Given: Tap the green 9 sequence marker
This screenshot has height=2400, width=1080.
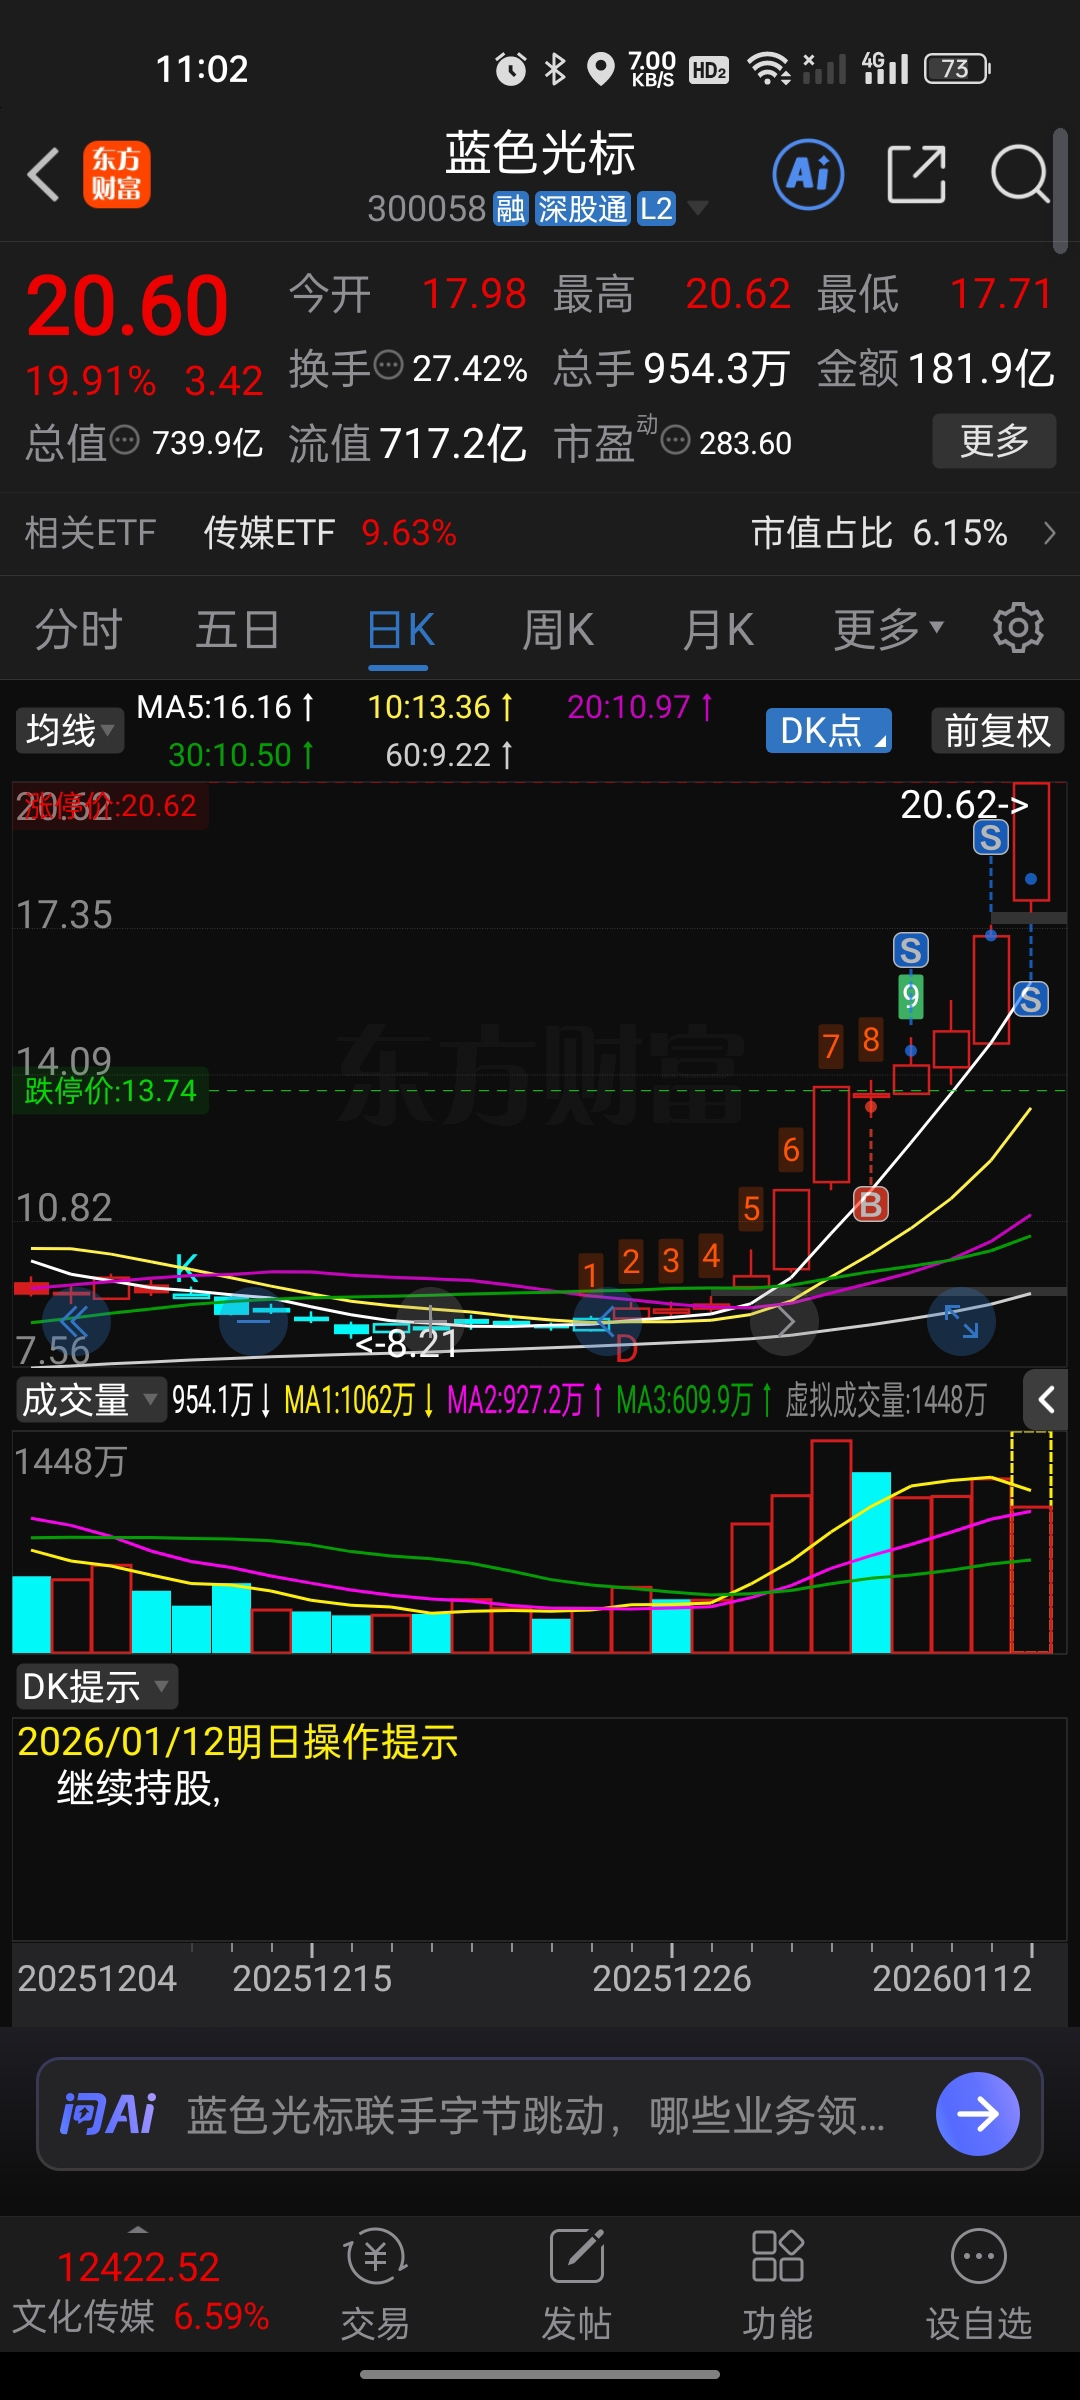Looking at the screenshot, I should click(x=911, y=996).
